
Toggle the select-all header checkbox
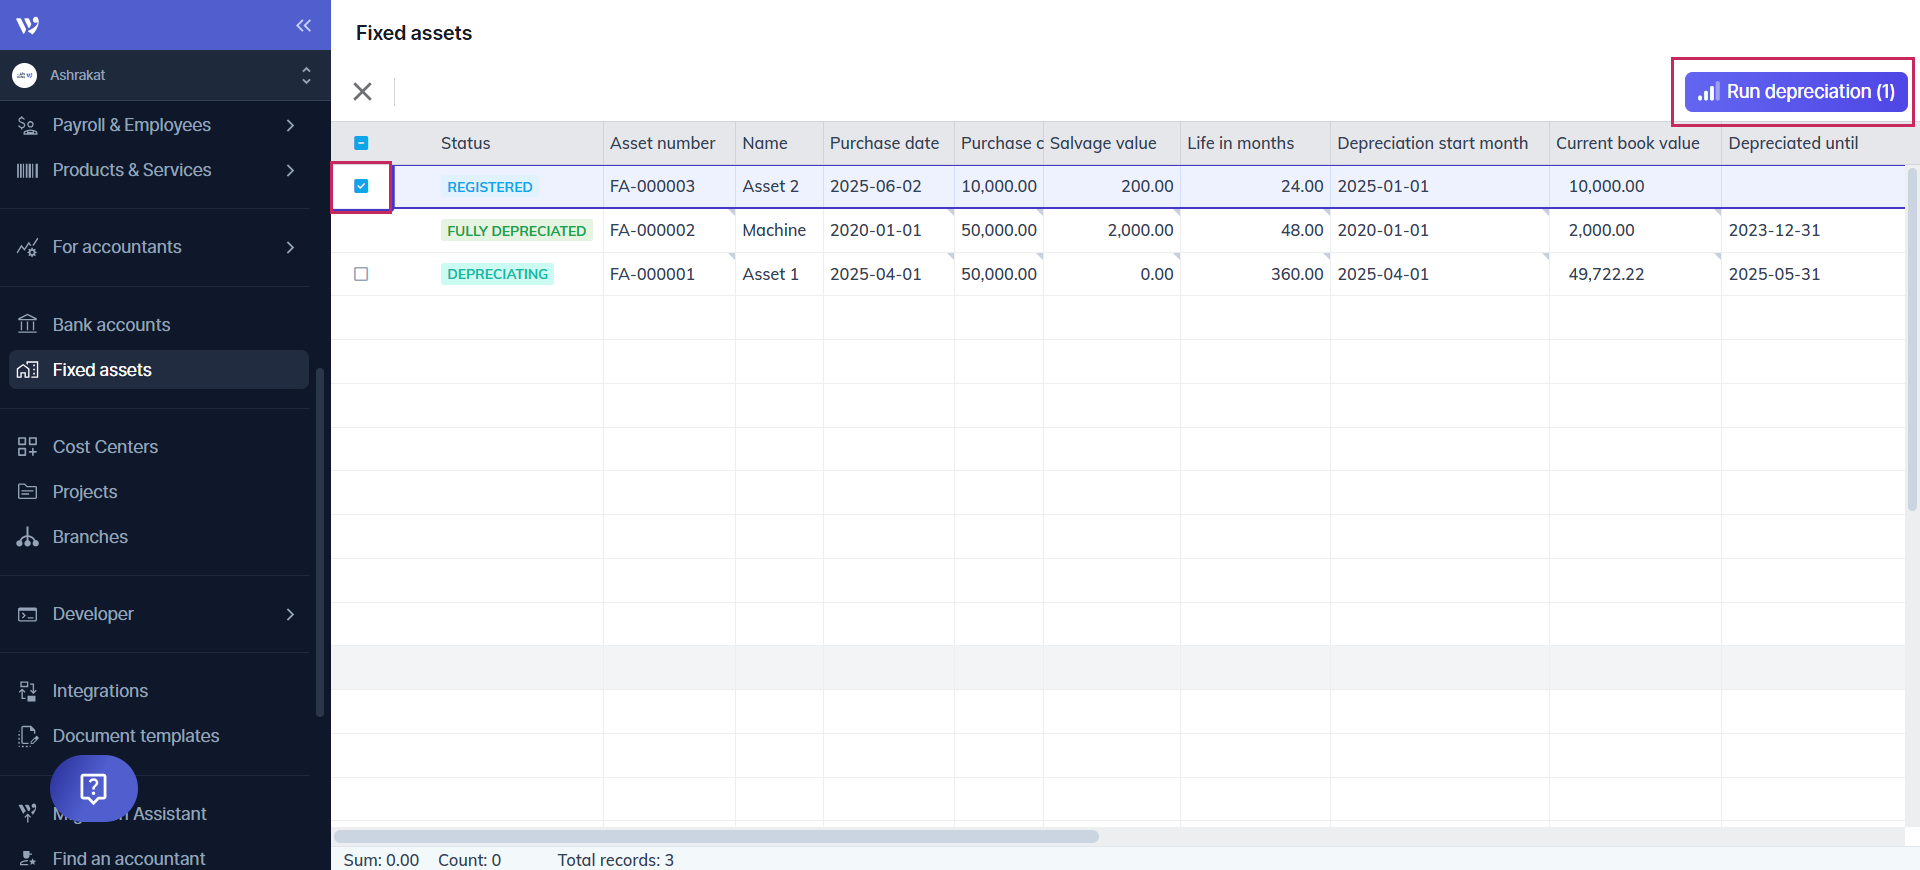[361, 143]
